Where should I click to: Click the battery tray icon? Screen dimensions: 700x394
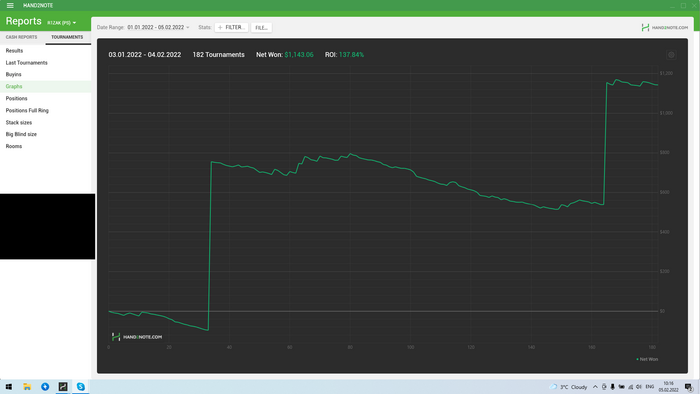point(621,387)
